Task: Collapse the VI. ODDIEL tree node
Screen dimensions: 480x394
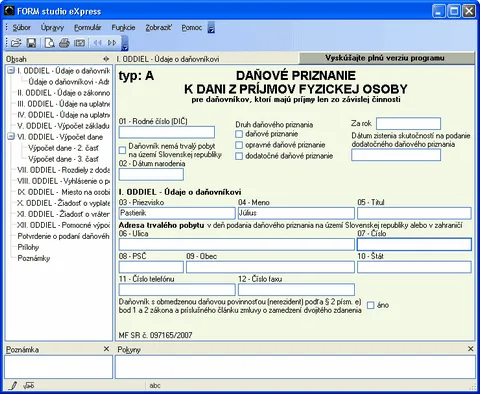Action: point(11,136)
